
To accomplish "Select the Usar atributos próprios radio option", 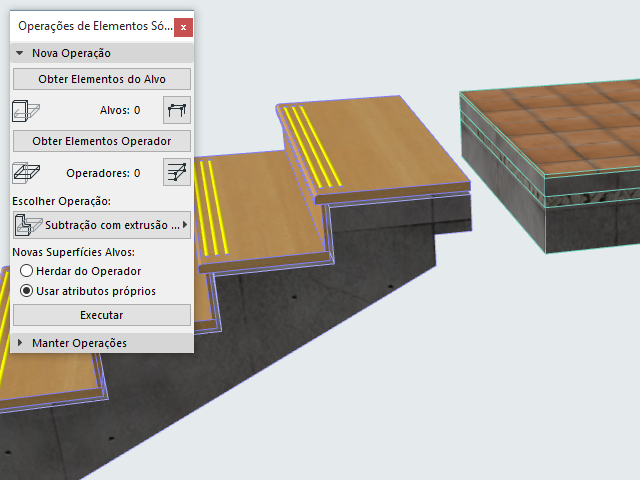I will 27,291.
